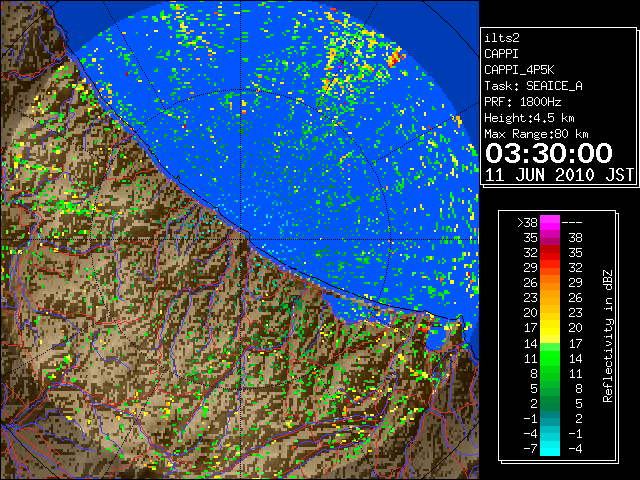
Task: Click the 'PRF: 1800Hz' text
Action: point(522,102)
